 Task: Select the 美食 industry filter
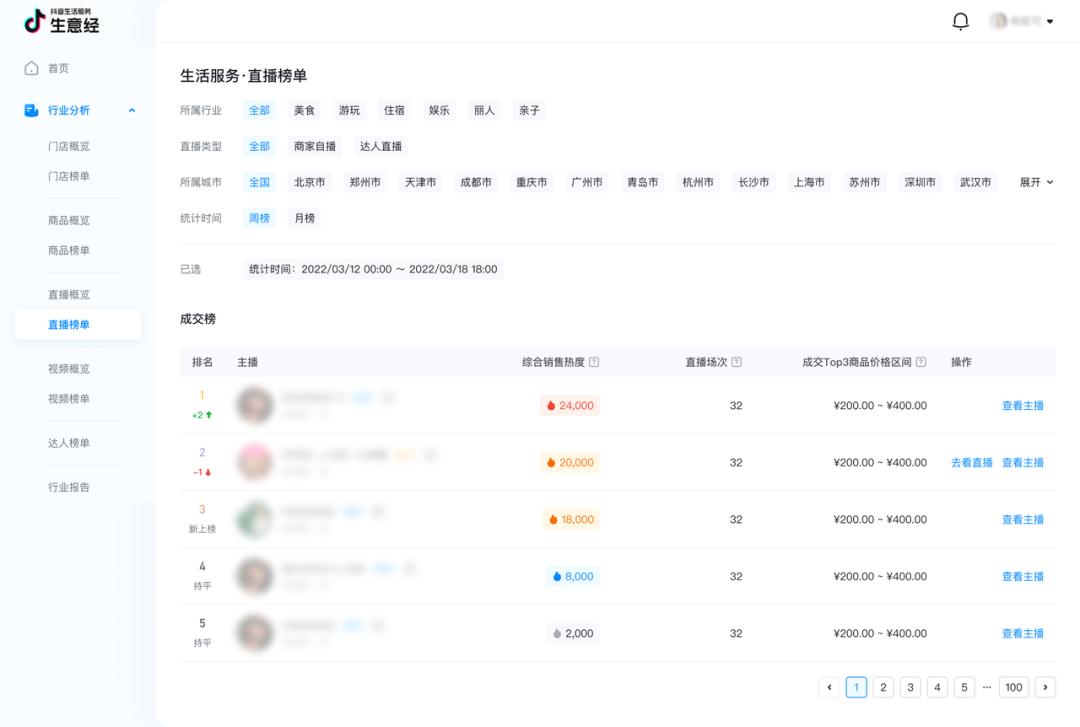304,111
